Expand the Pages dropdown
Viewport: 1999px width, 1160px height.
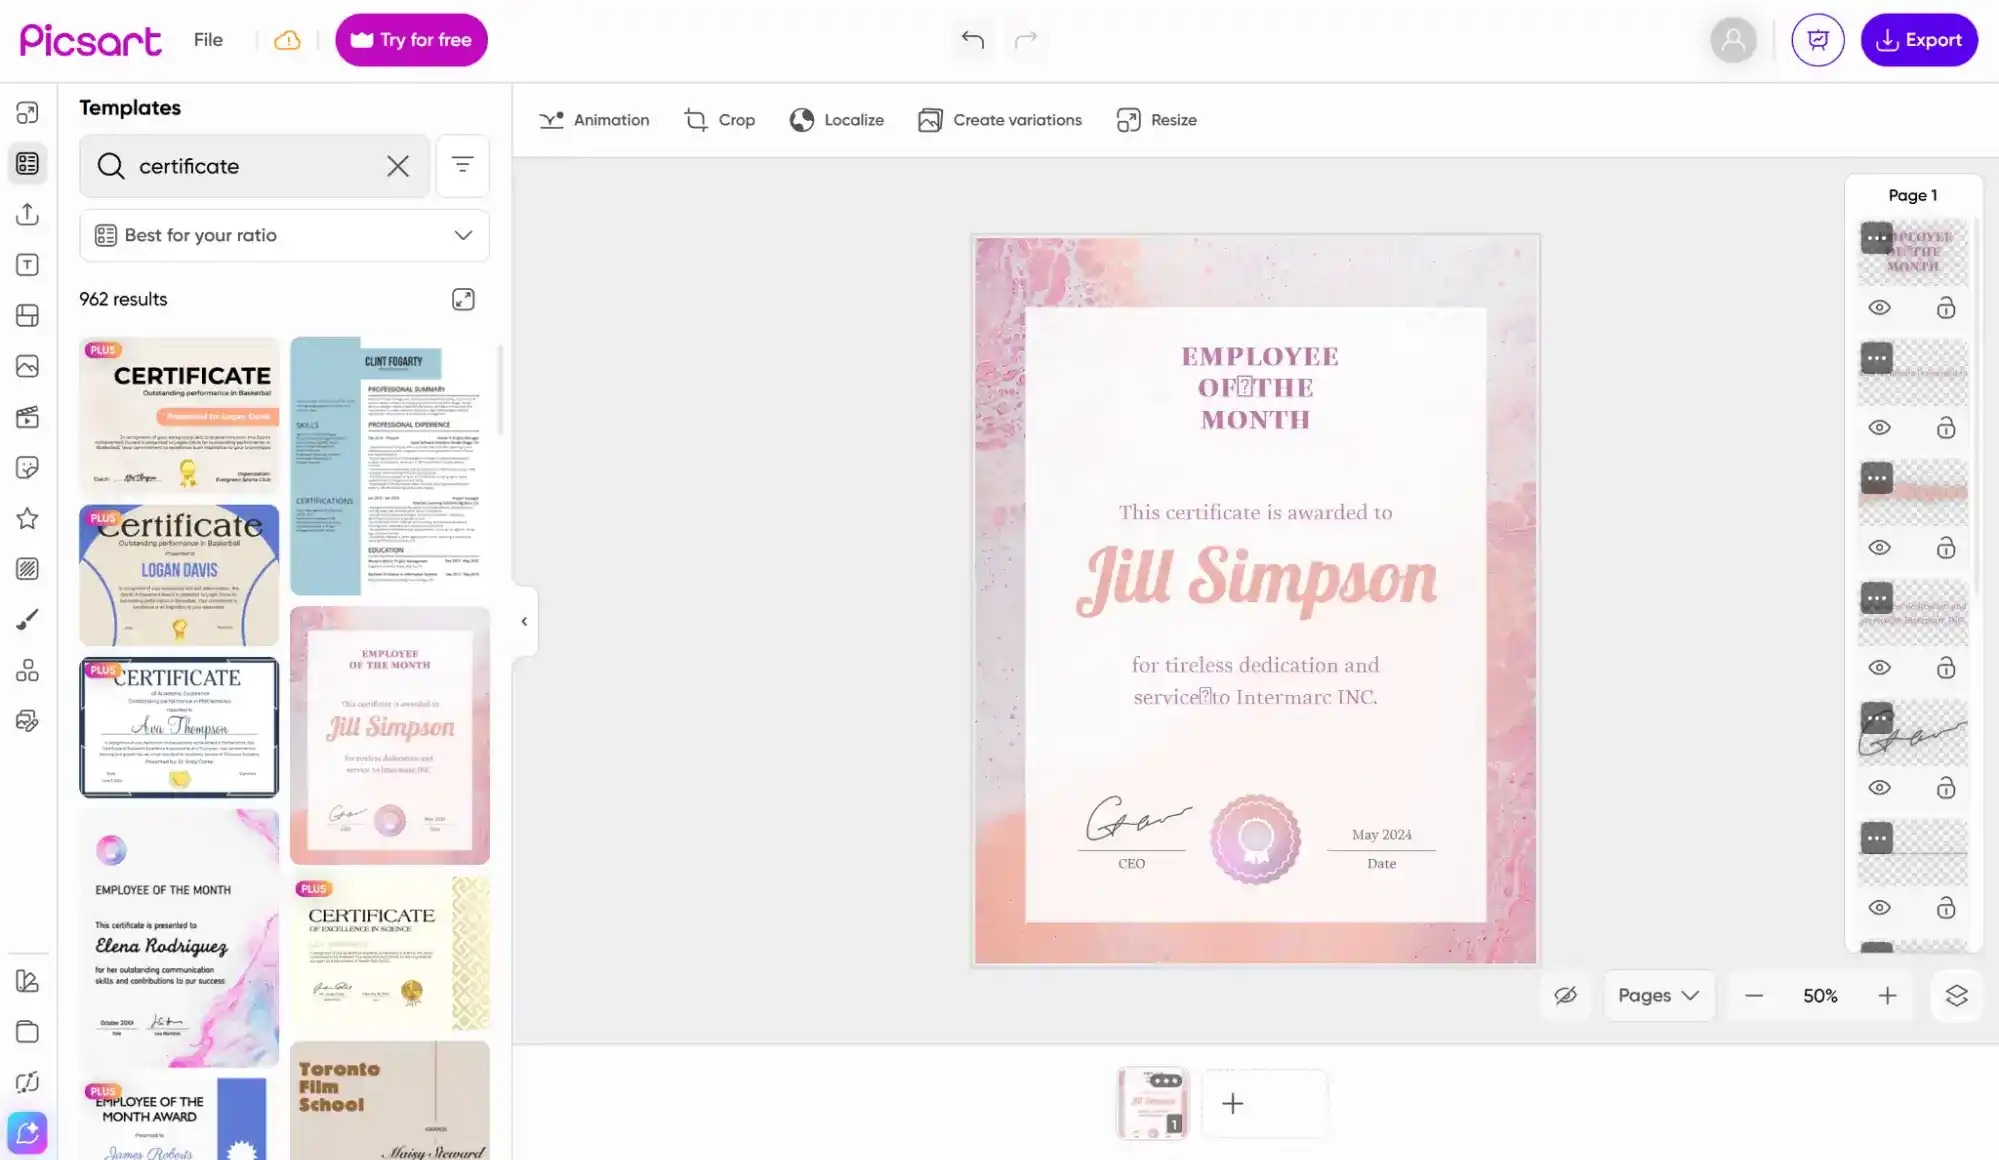pyautogui.click(x=1658, y=995)
